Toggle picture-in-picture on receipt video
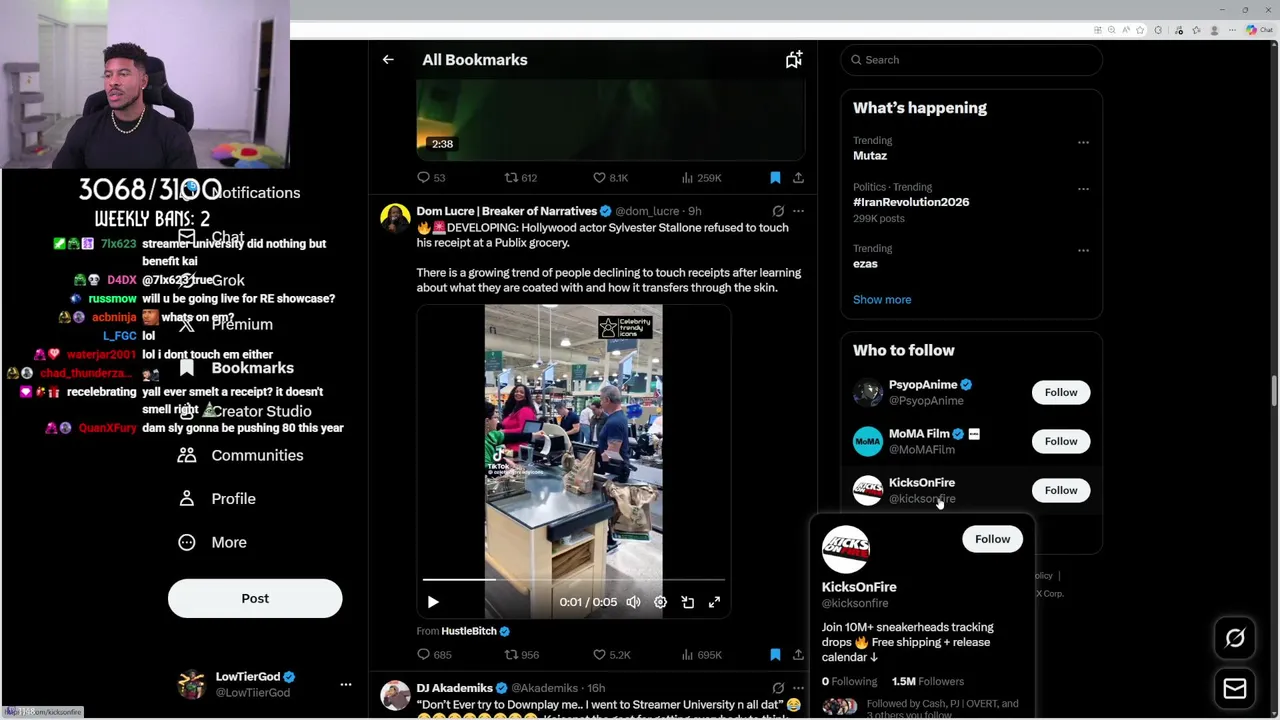This screenshot has height=720, width=1280. click(x=687, y=602)
